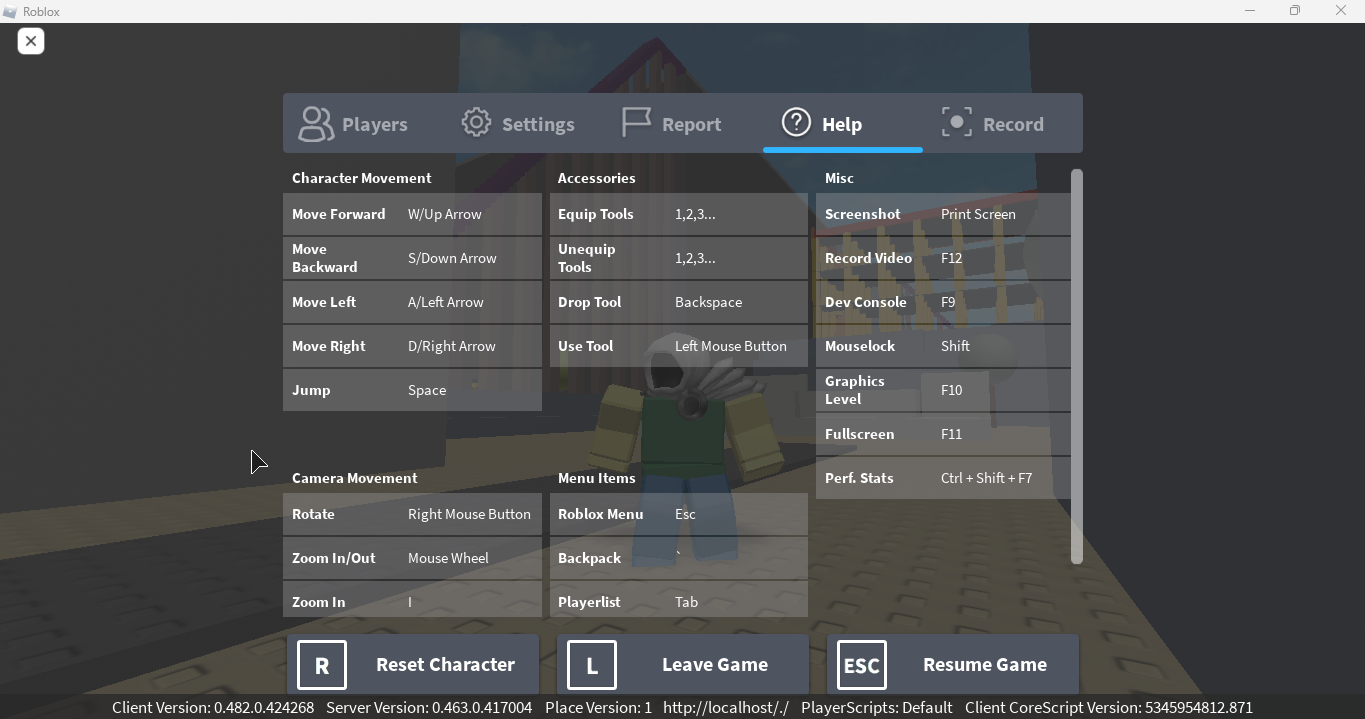This screenshot has width=1365, height=719.
Task: Open the Players tab
Action: click(363, 123)
